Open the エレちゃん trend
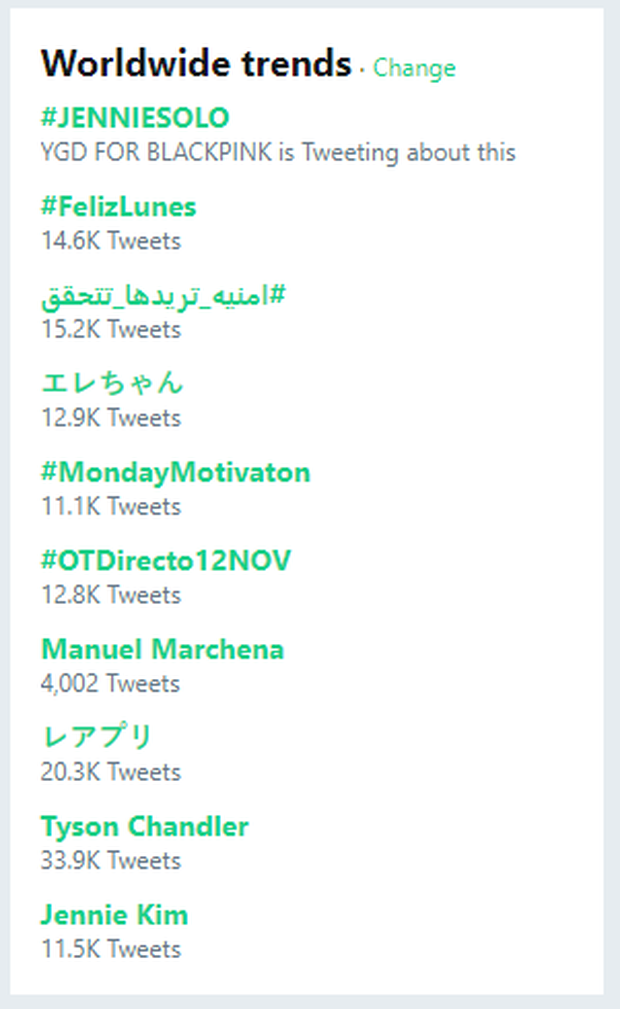Screen dimensions: 620x1009 [x=112, y=383]
